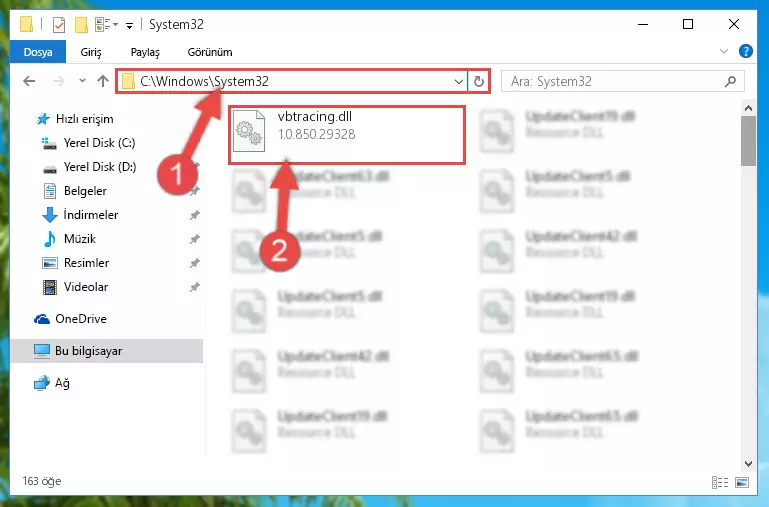This screenshot has height=507, width=769.
Task: Minimize the System32 window
Action: [643, 24]
